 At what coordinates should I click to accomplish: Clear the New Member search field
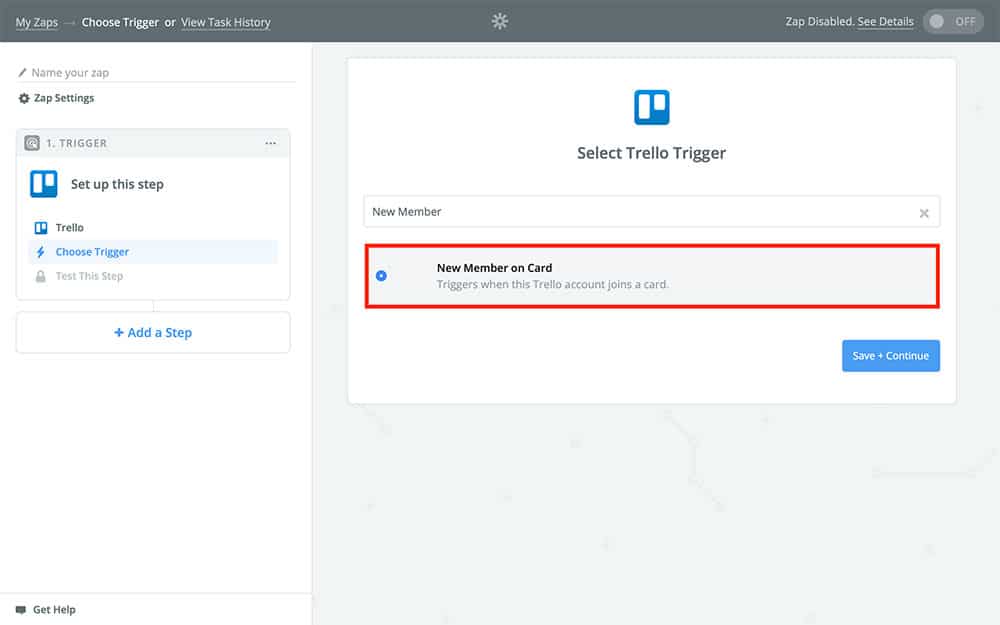click(x=924, y=213)
